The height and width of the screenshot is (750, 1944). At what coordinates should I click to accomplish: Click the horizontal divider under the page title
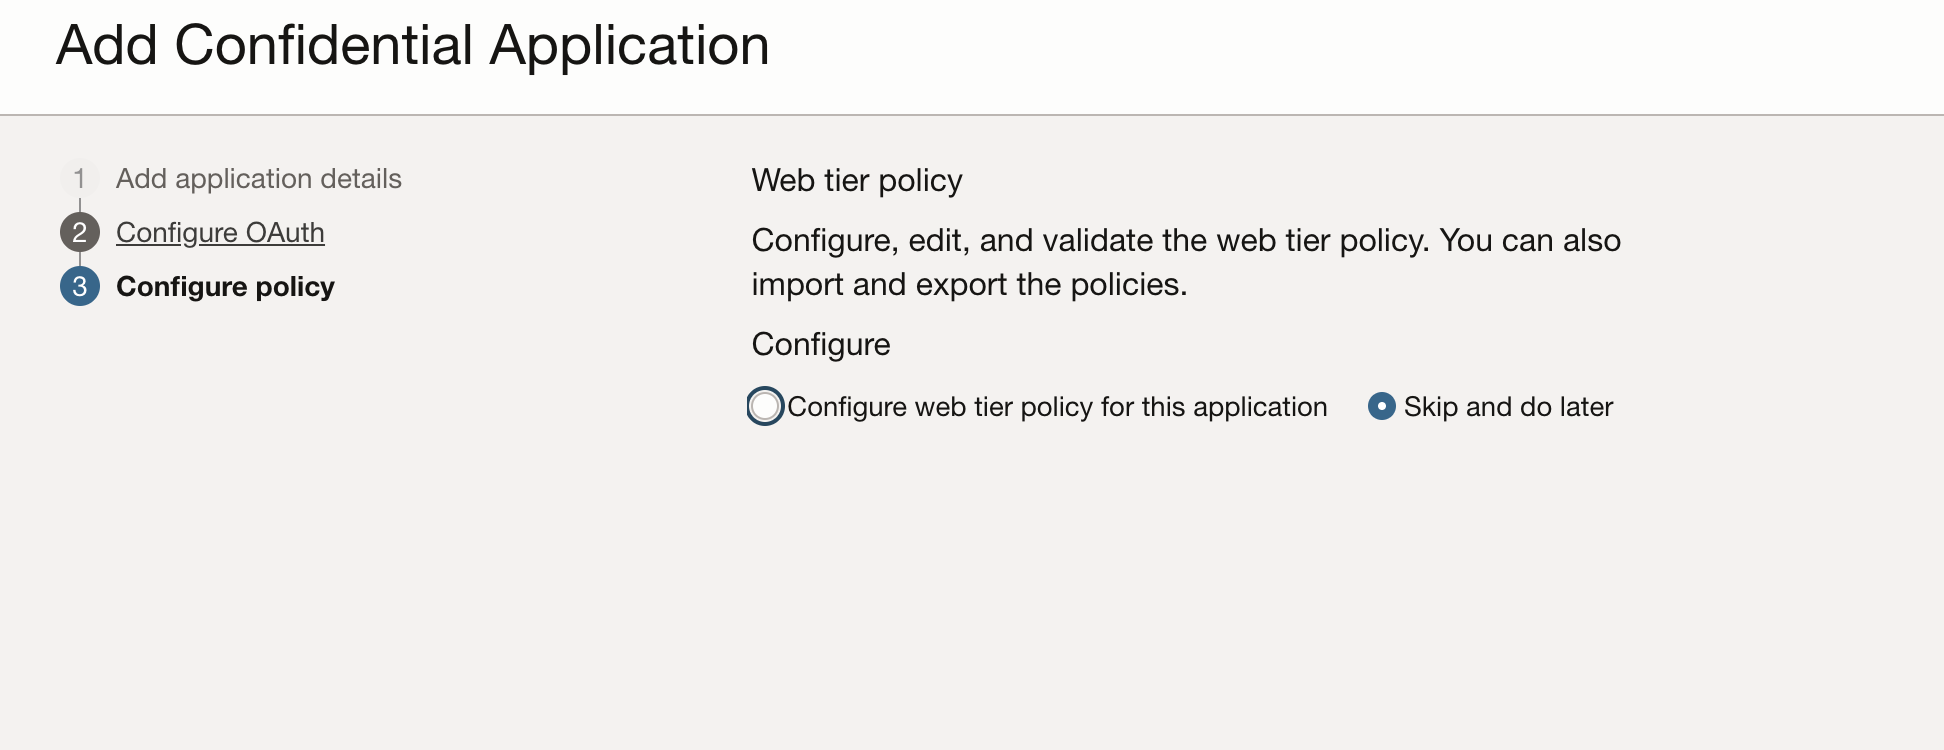(972, 115)
